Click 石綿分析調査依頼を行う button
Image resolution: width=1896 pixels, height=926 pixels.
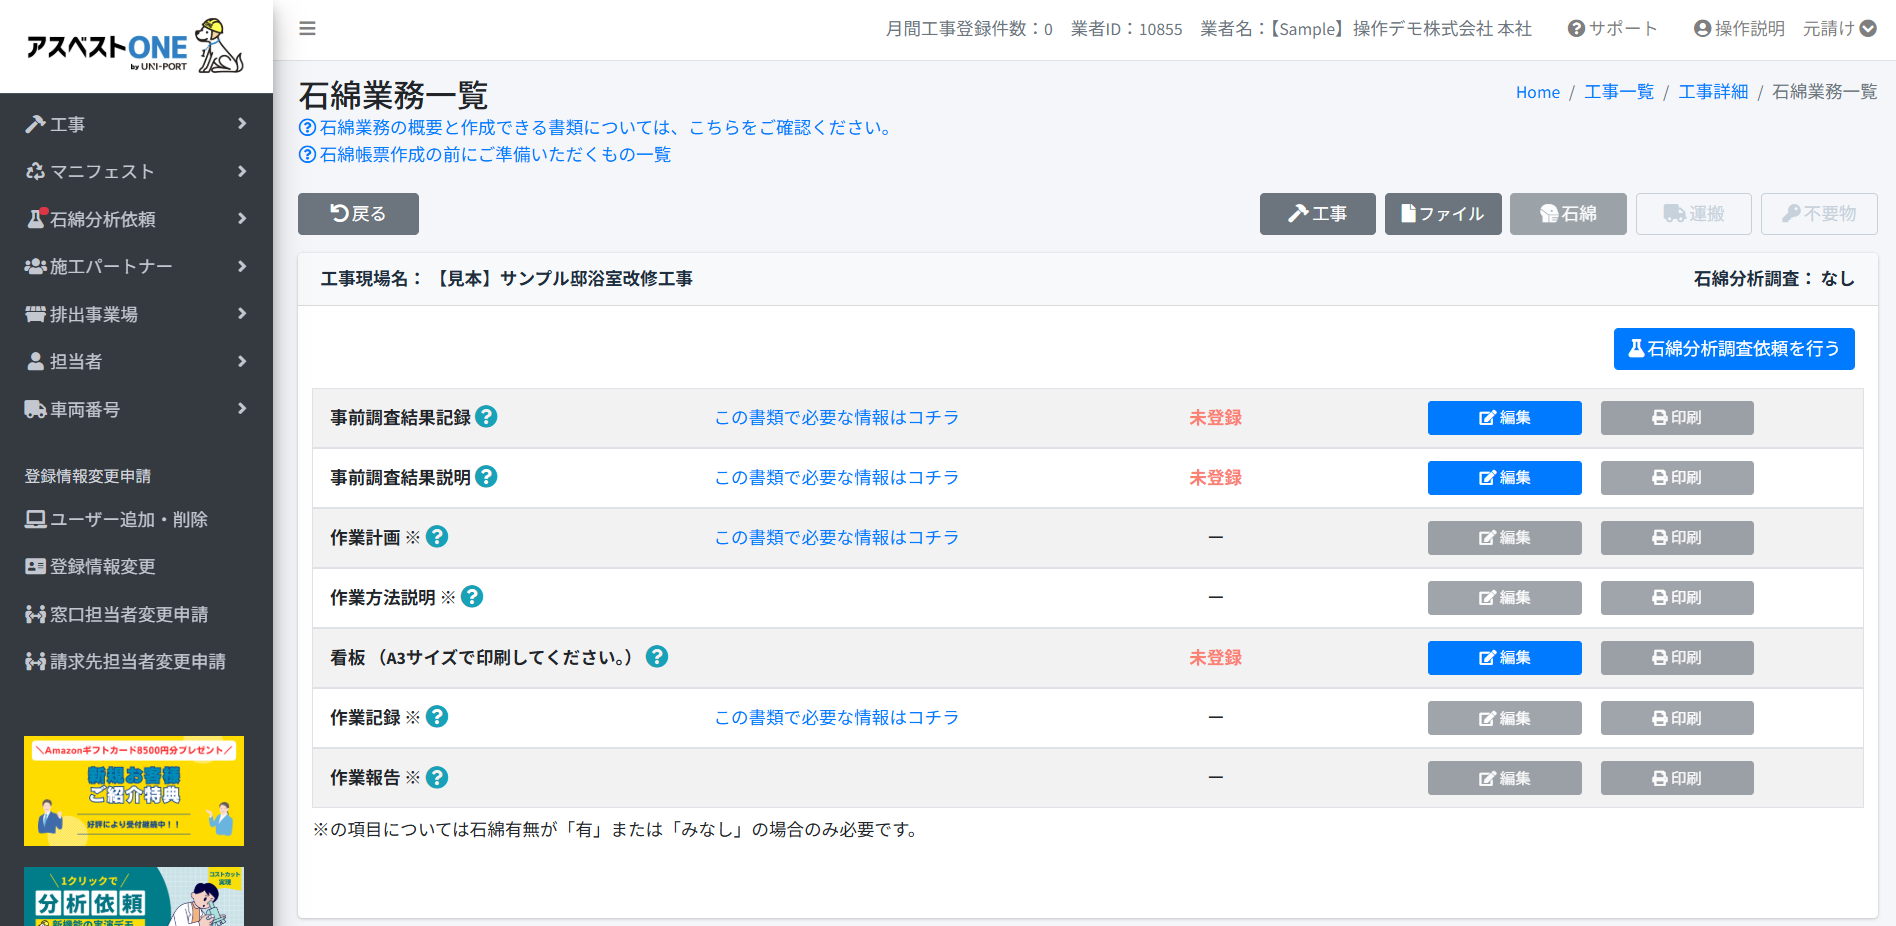(1733, 349)
